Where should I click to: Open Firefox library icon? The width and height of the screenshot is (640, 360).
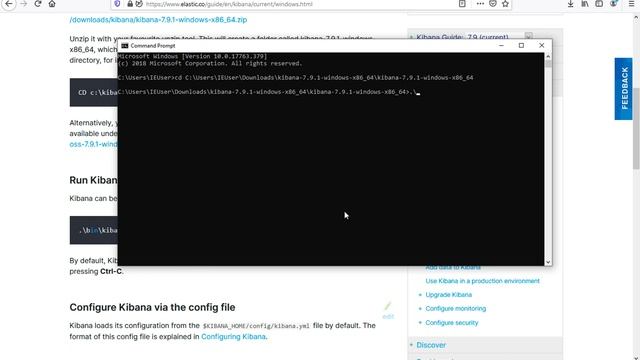coord(585,4)
